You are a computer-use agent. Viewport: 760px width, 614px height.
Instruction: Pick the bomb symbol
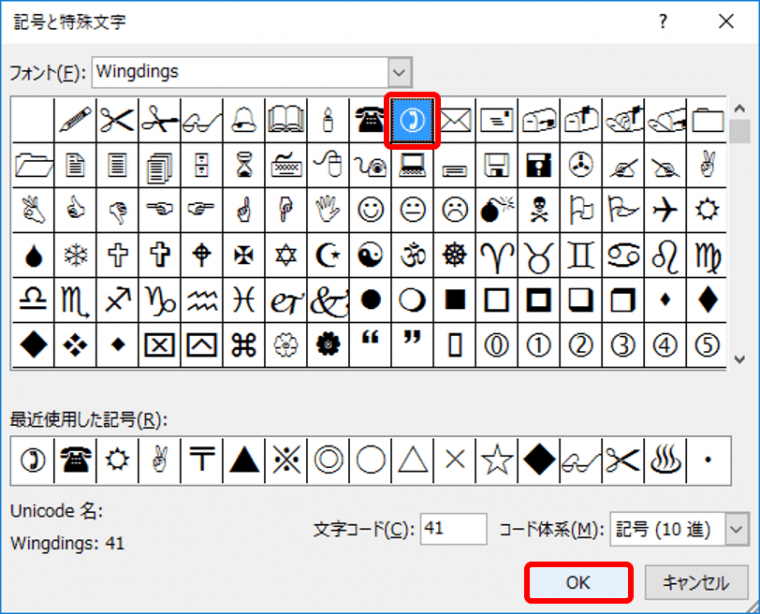pyautogui.click(x=497, y=210)
